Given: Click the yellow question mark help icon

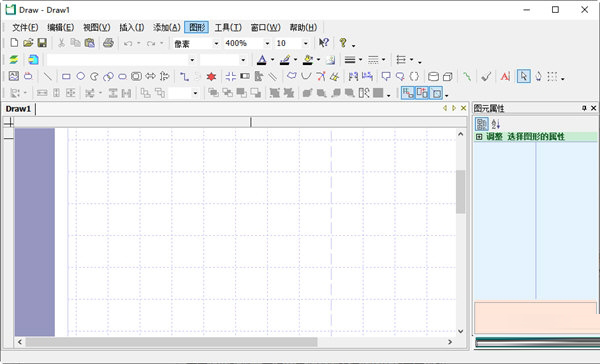Looking at the screenshot, I should click(x=343, y=43).
